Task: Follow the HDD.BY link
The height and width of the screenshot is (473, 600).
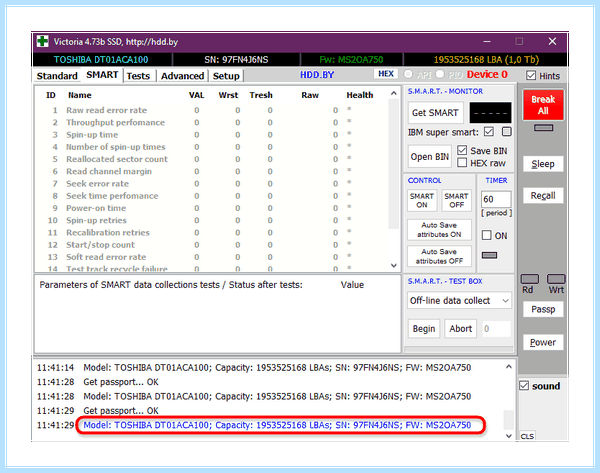Action: point(317,75)
